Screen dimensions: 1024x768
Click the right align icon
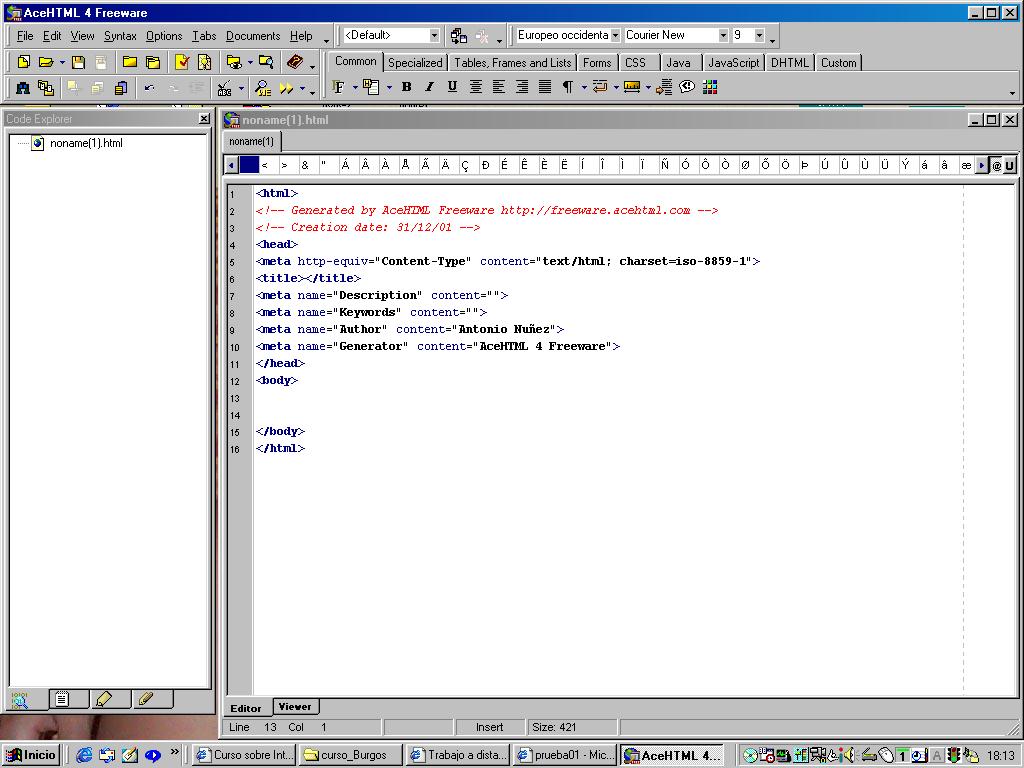(x=522, y=87)
